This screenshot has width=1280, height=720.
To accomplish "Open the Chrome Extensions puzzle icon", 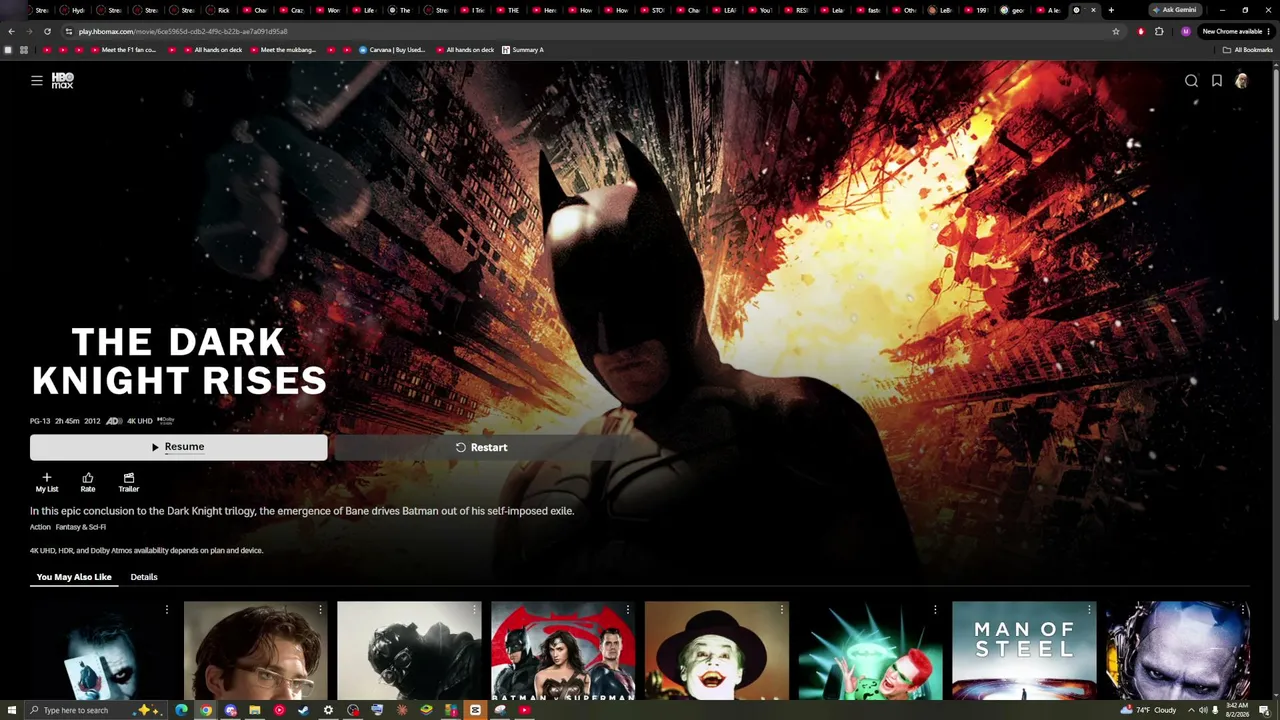I will coord(1159,31).
